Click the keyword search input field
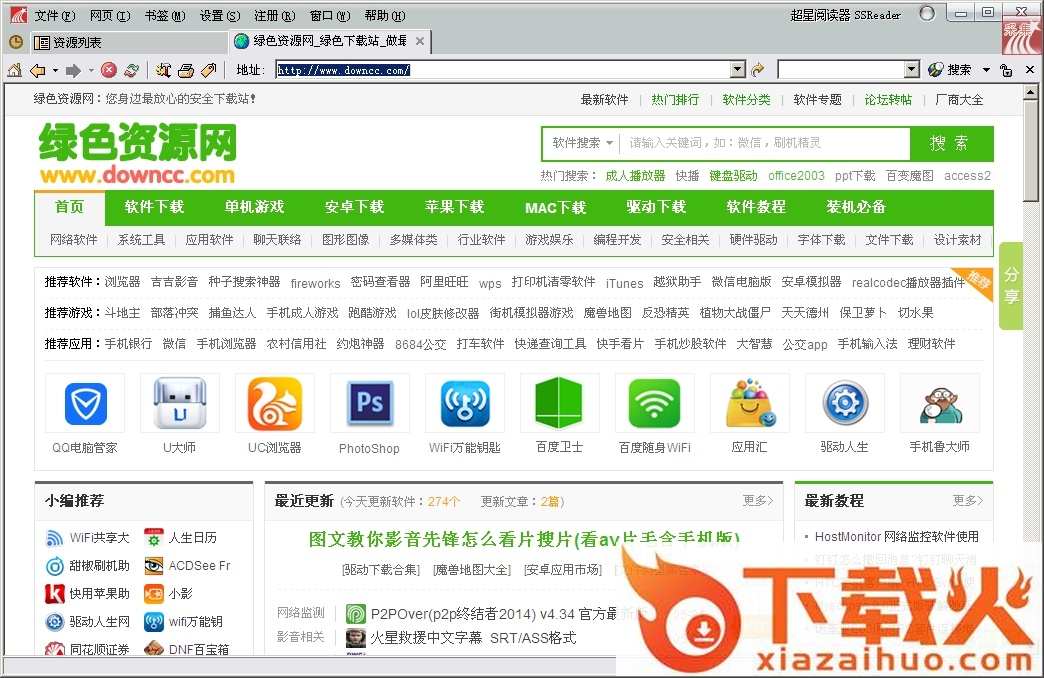 [x=765, y=143]
